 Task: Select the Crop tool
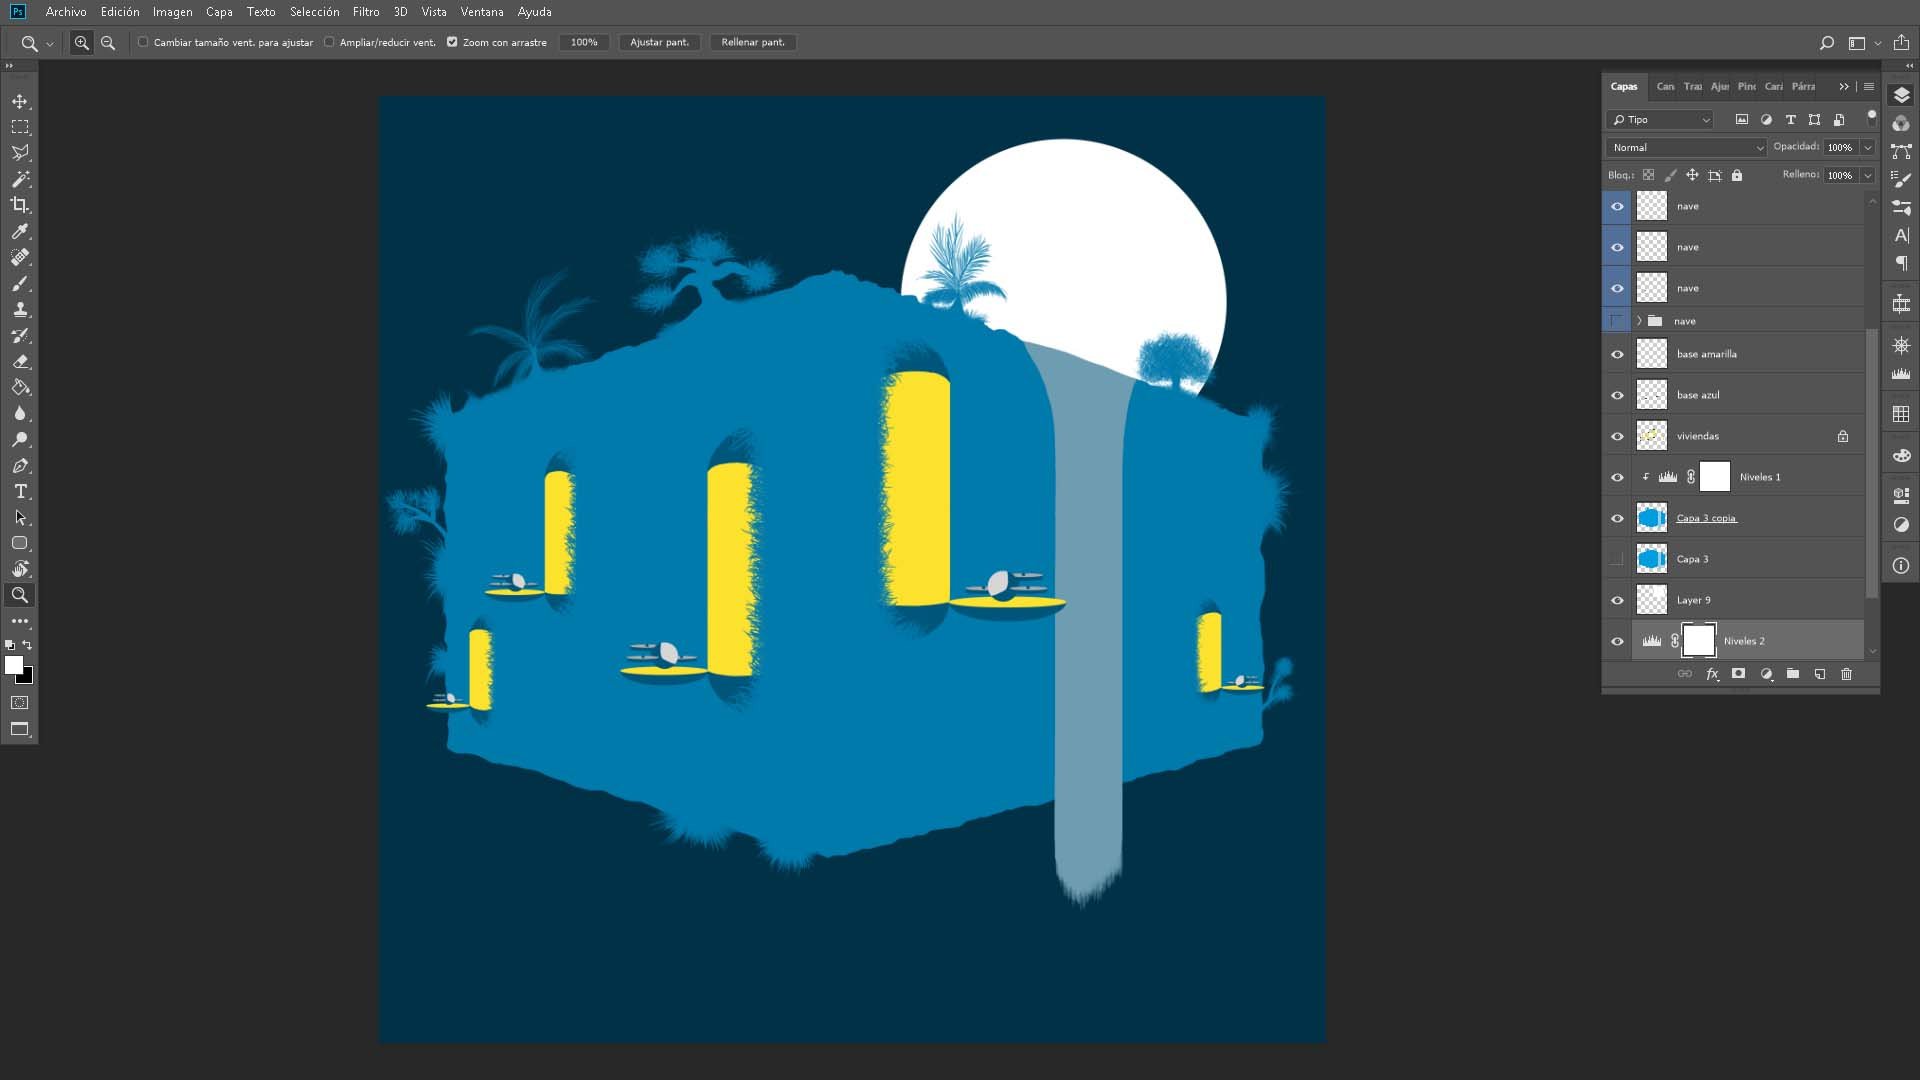pyautogui.click(x=20, y=205)
